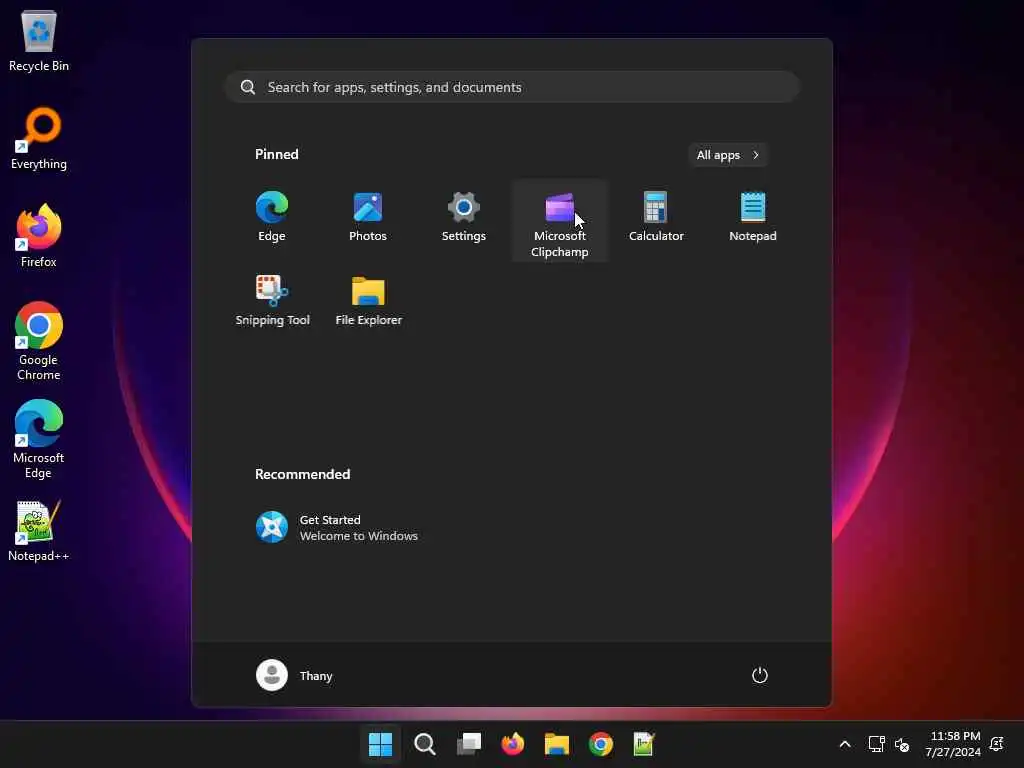1024x768 pixels.
Task: Click the Windows Start button on the taskbar
Action: point(380,744)
